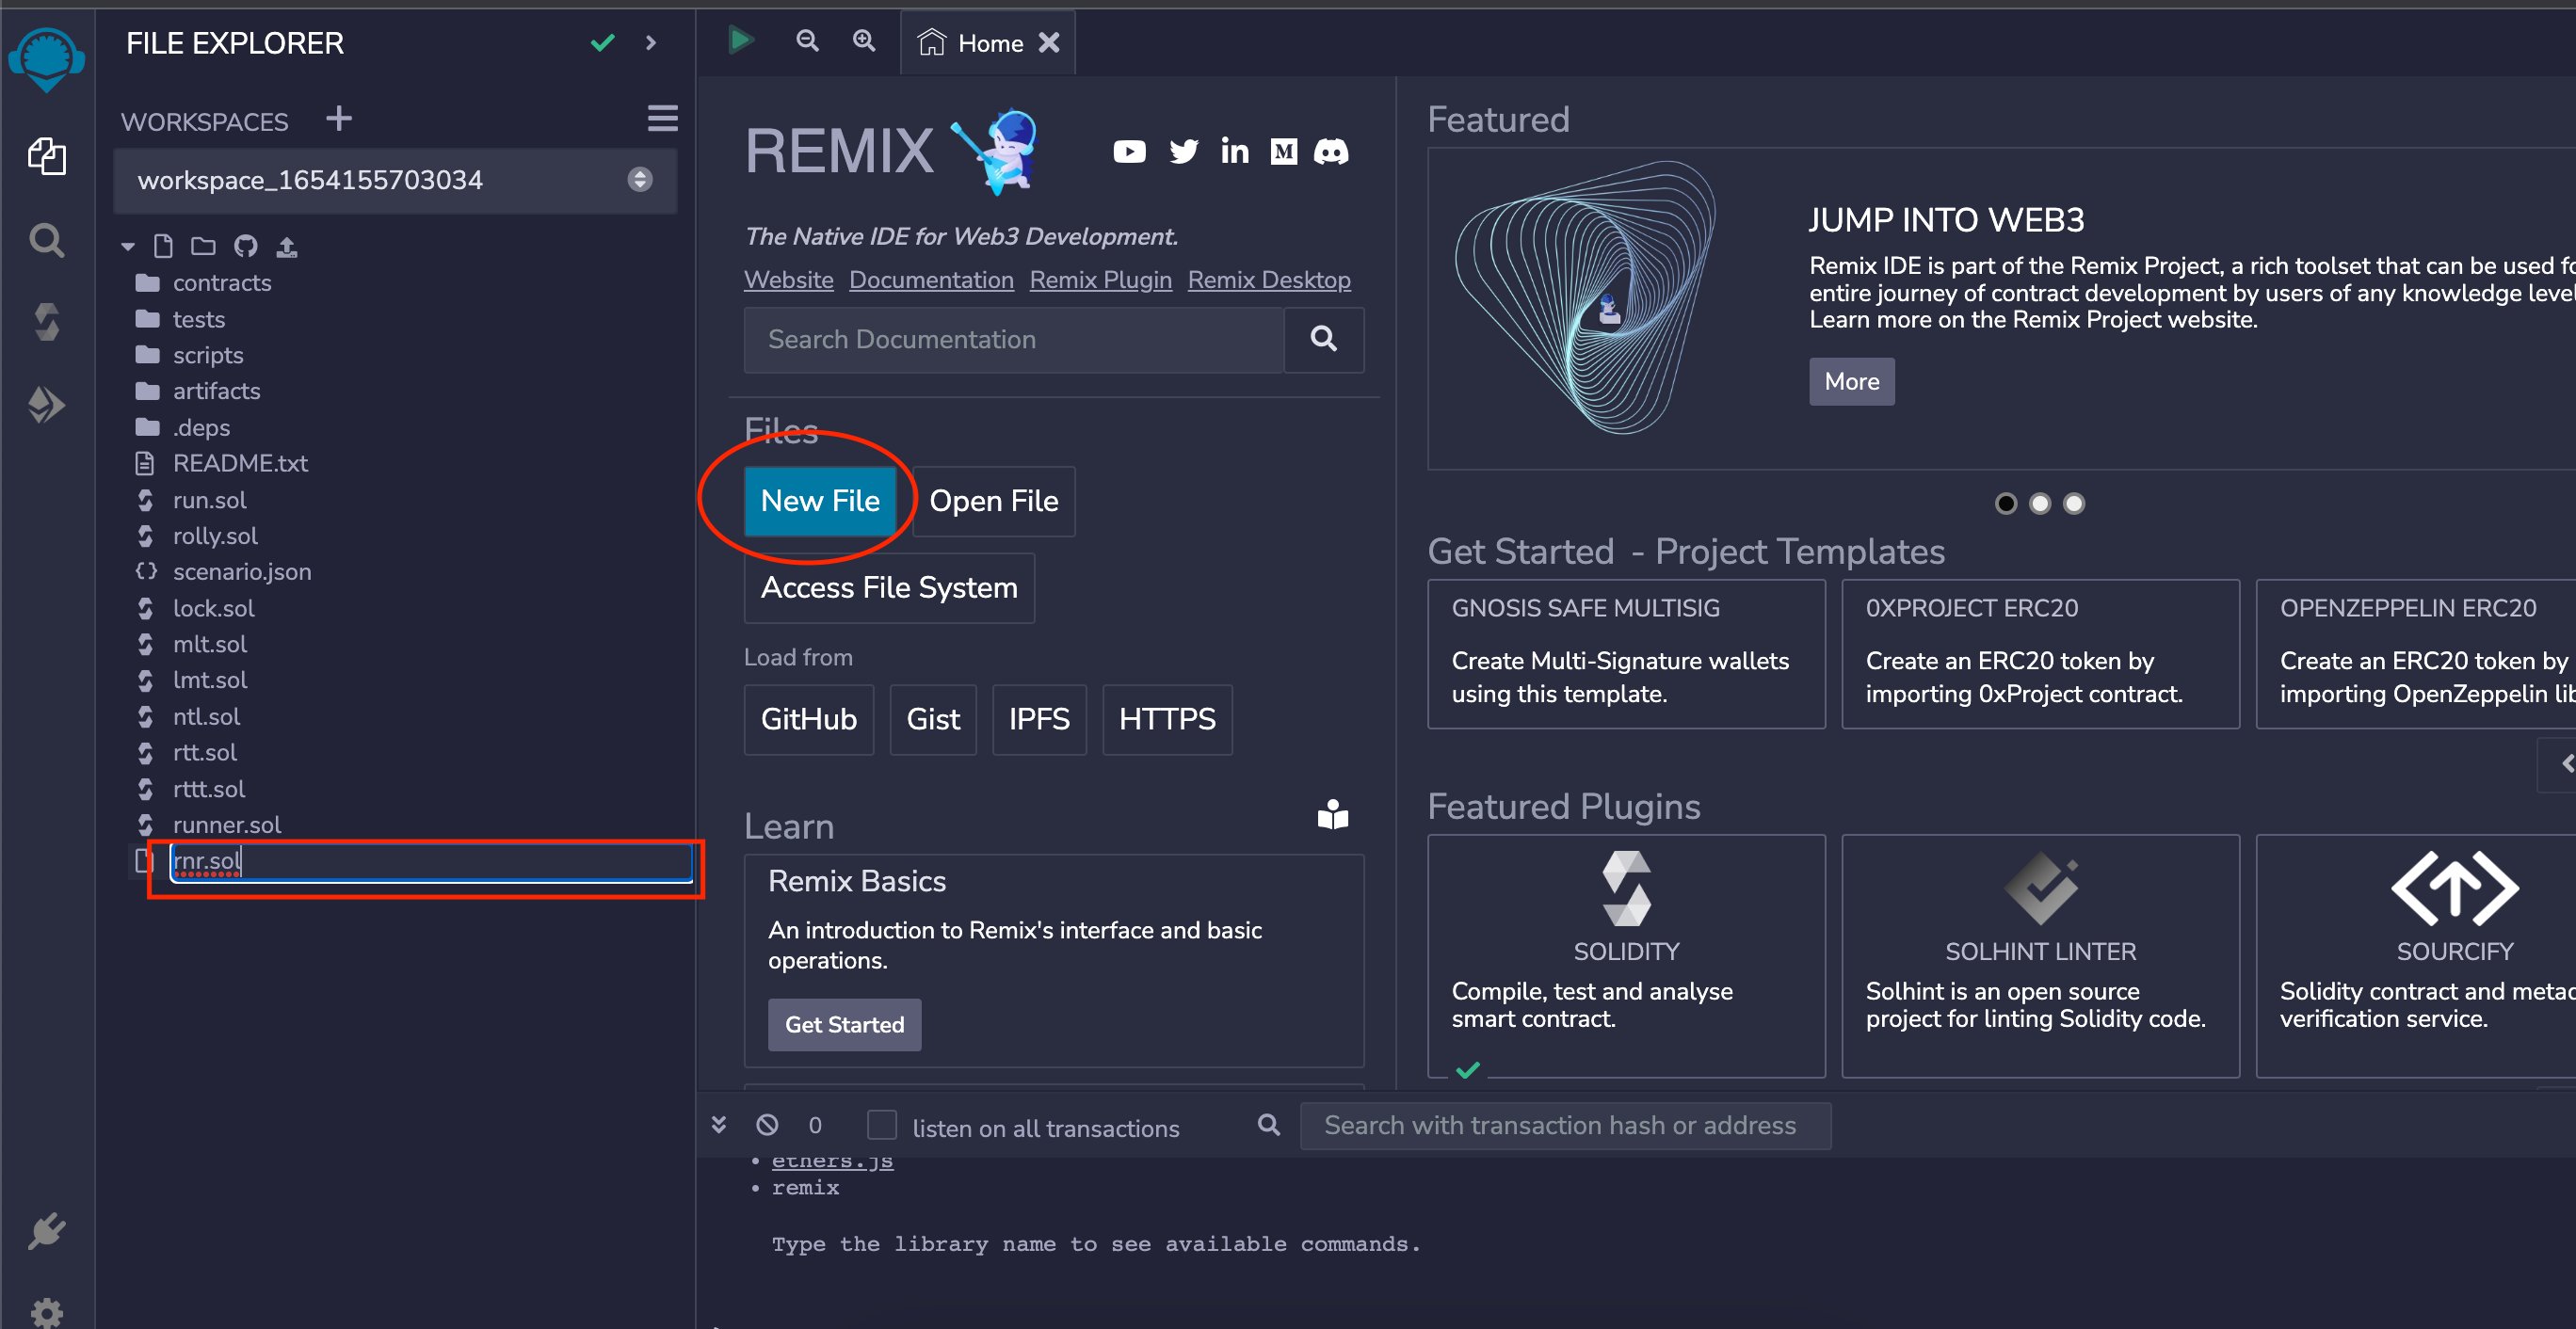Open the sidebar search icon
Screen dimensions: 2576x1329
click(46, 240)
